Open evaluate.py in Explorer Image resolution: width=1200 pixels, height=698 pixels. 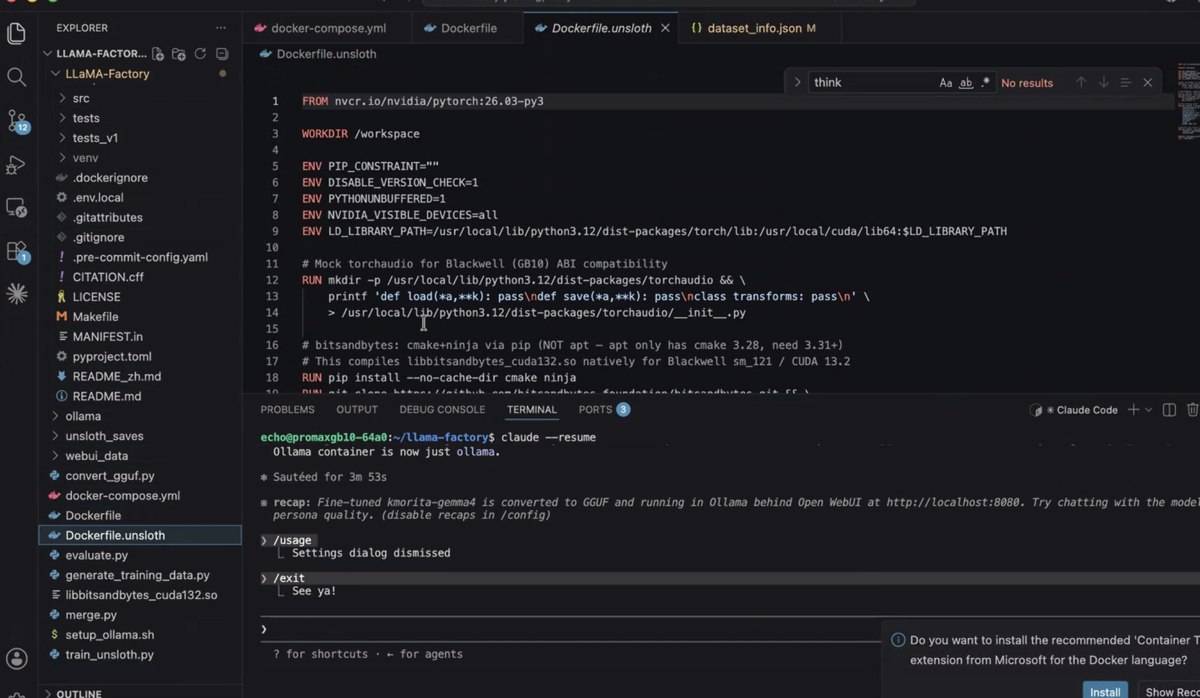coord(97,555)
